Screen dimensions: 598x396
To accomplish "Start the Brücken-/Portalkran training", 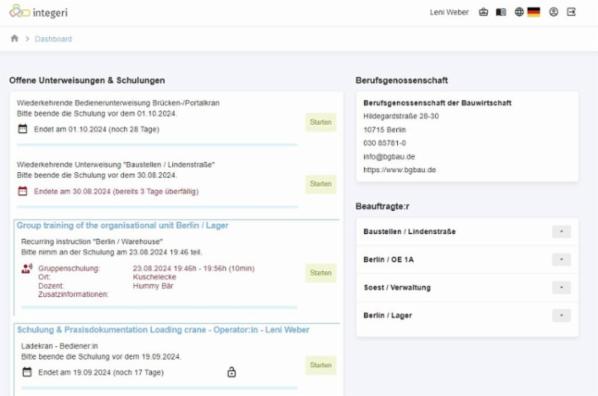I will (x=320, y=122).
